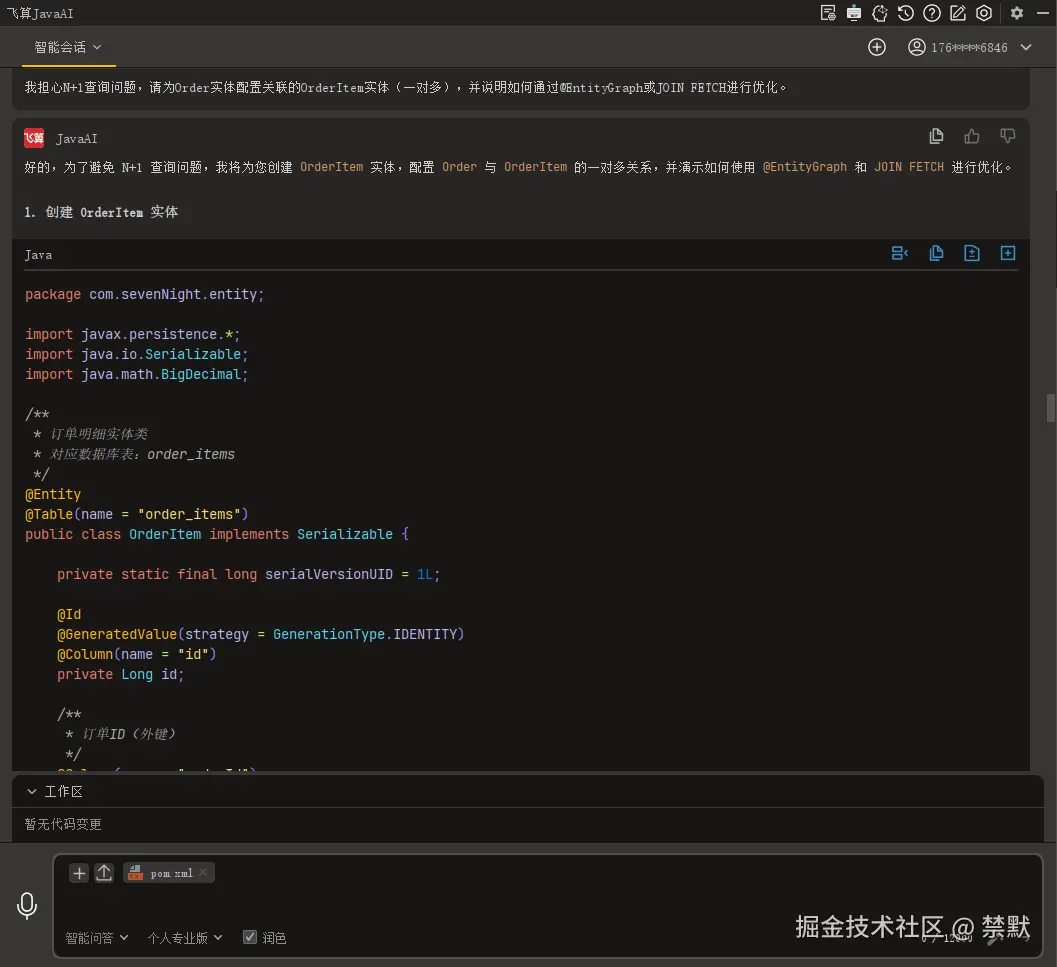This screenshot has width=1057, height=967.
Task: Click the user avatar icon next to 176****6846
Action: (x=916, y=47)
